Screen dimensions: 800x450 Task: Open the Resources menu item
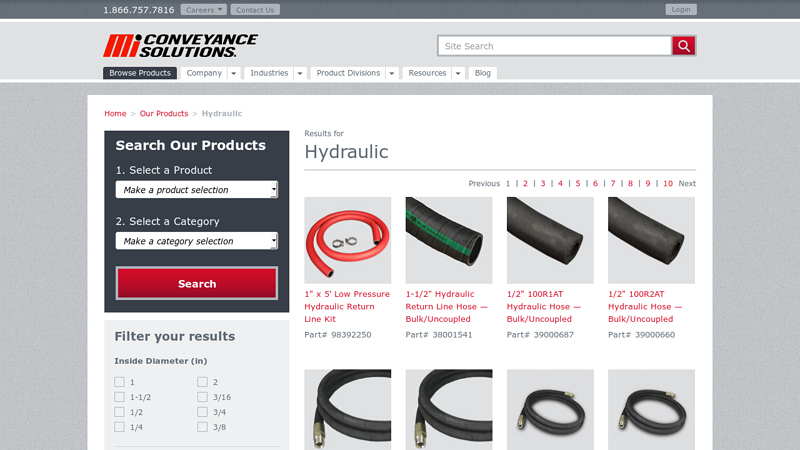click(x=427, y=73)
